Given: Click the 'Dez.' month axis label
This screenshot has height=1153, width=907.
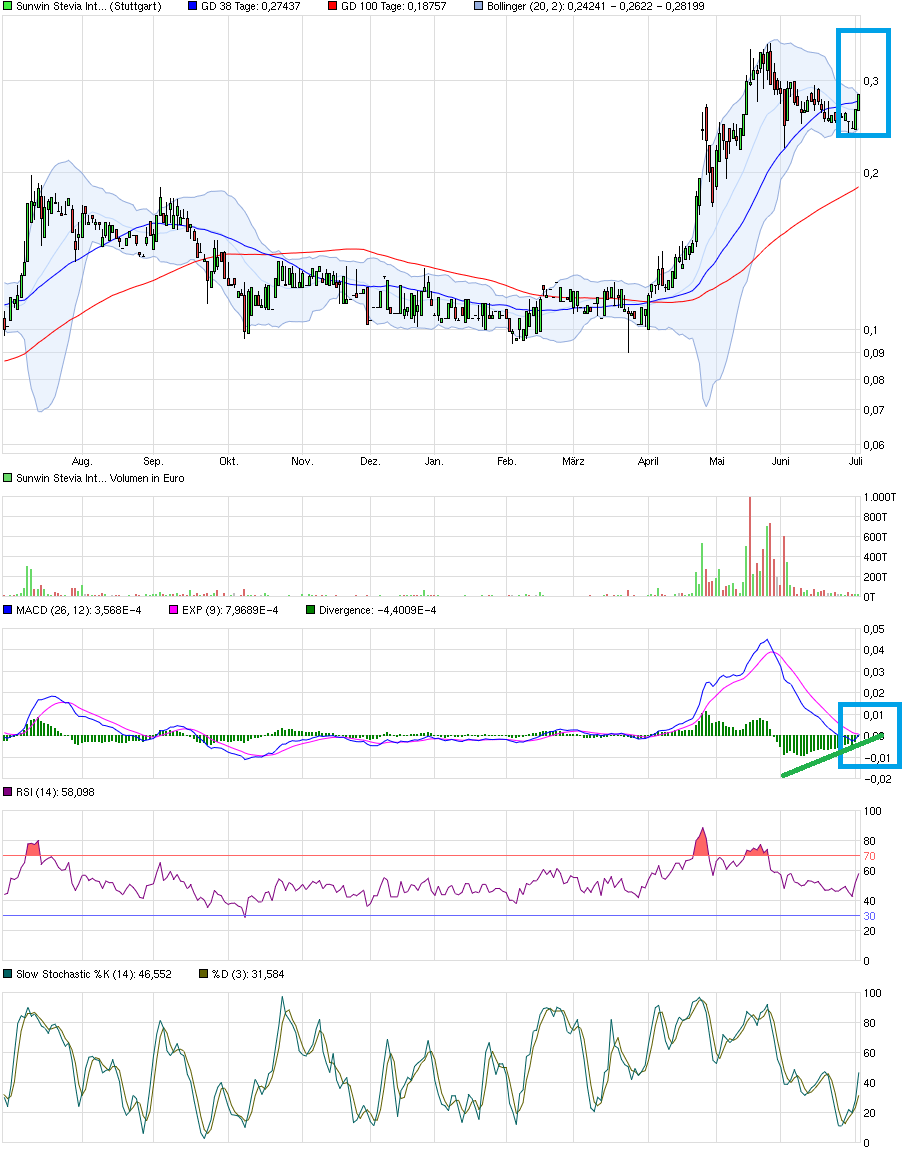Looking at the screenshot, I should click(370, 461).
